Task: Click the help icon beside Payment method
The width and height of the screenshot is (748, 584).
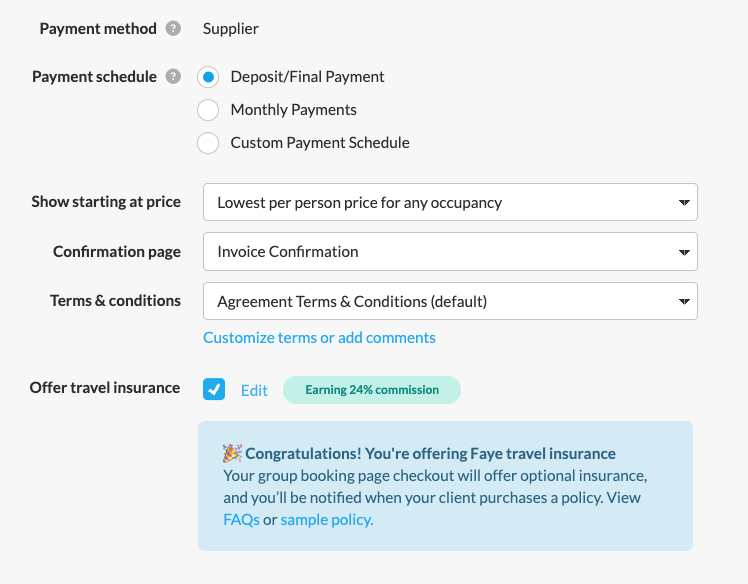Action: click(x=173, y=29)
